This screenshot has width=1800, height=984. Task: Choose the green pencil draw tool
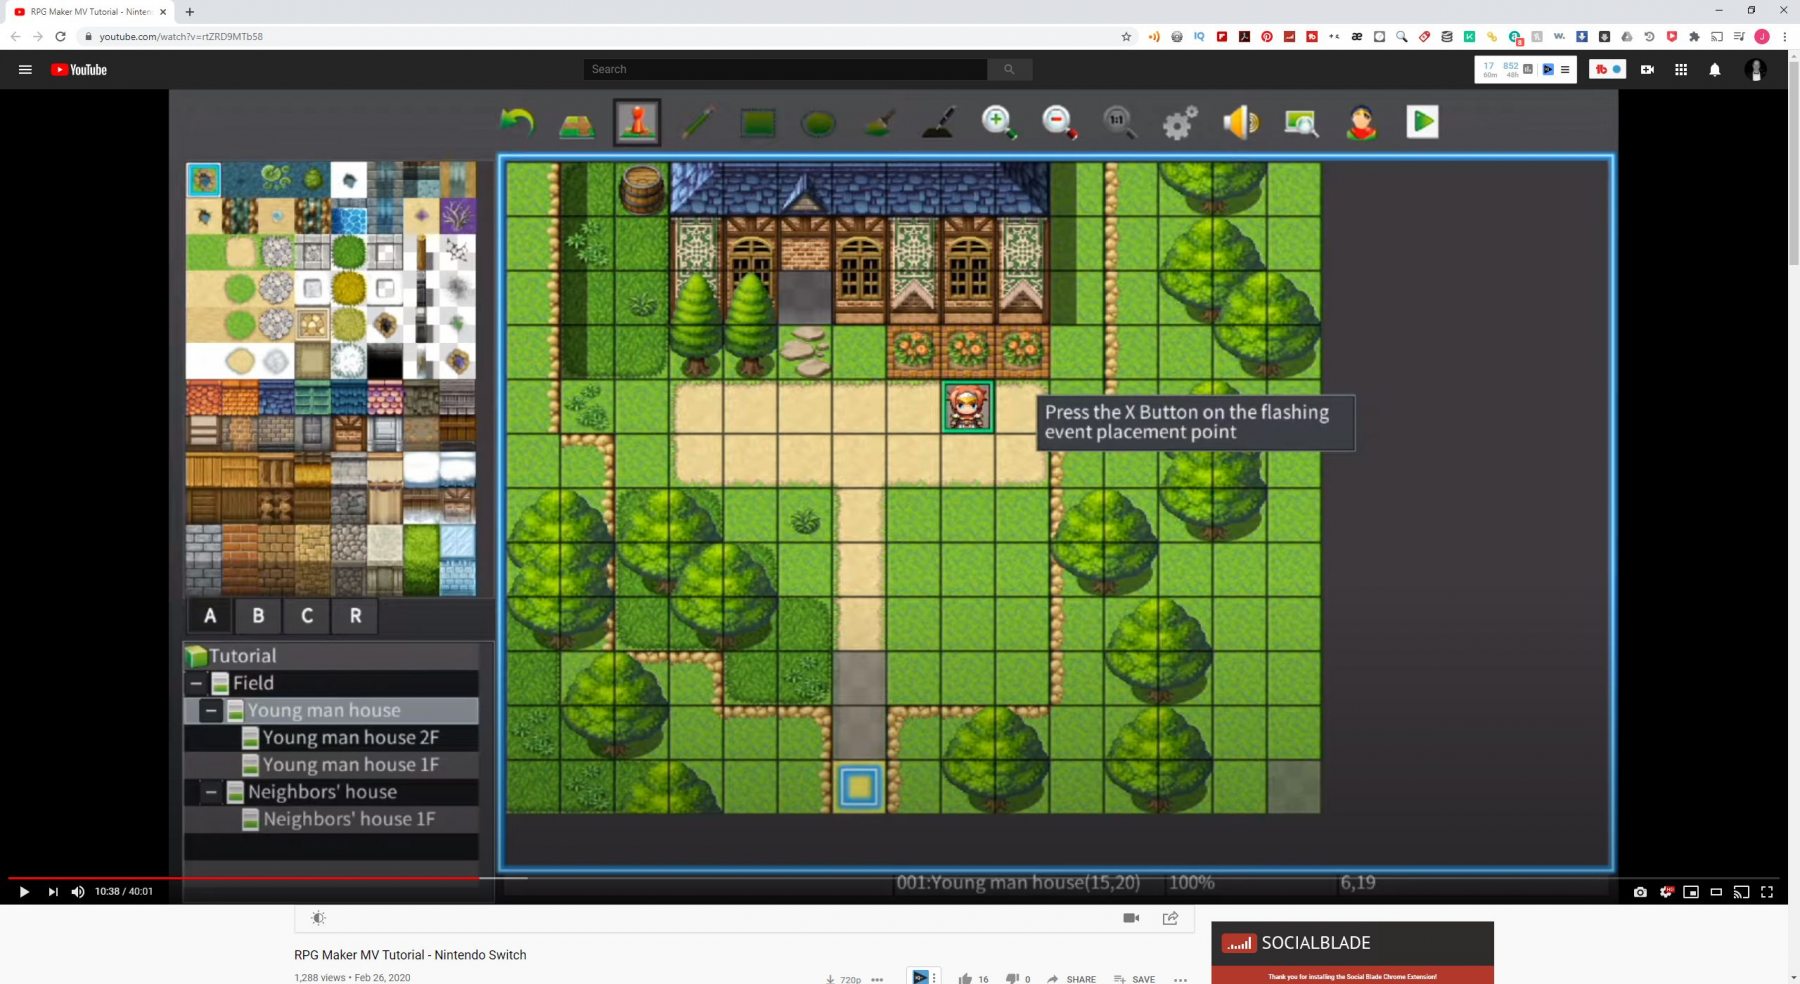pos(698,123)
